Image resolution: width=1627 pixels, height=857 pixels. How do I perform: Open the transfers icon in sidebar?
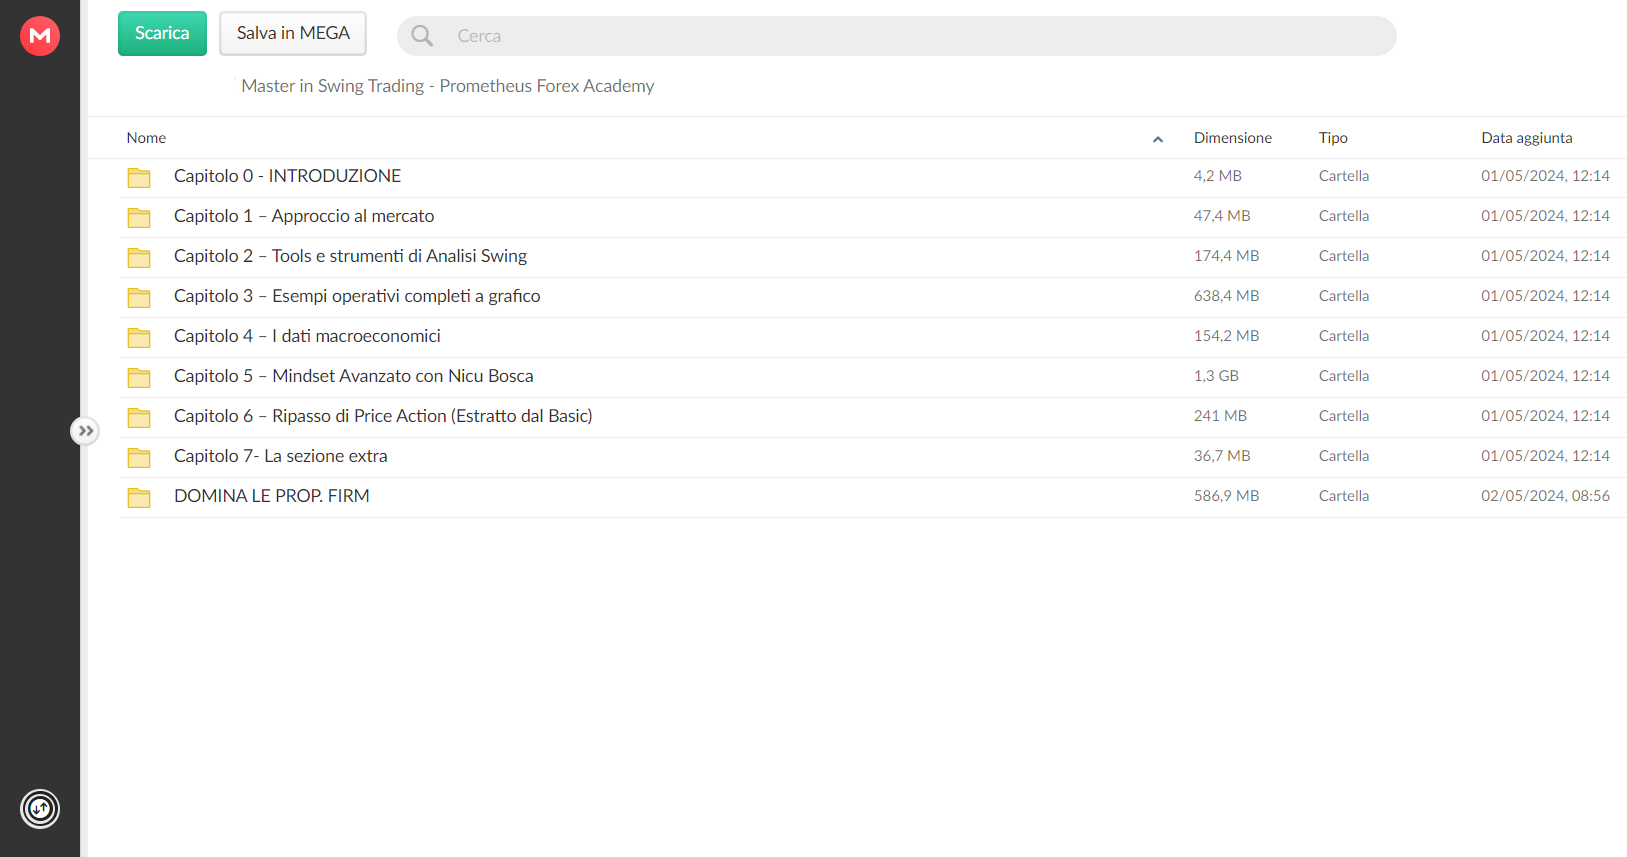[x=40, y=809]
